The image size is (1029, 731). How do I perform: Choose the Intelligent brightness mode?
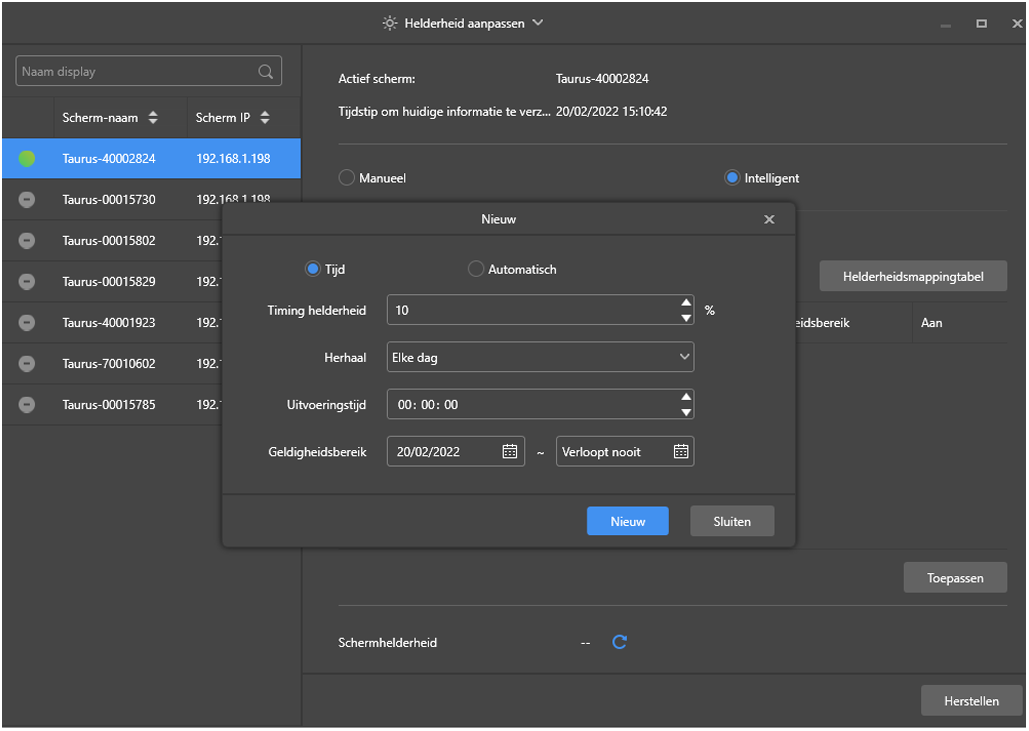point(732,178)
